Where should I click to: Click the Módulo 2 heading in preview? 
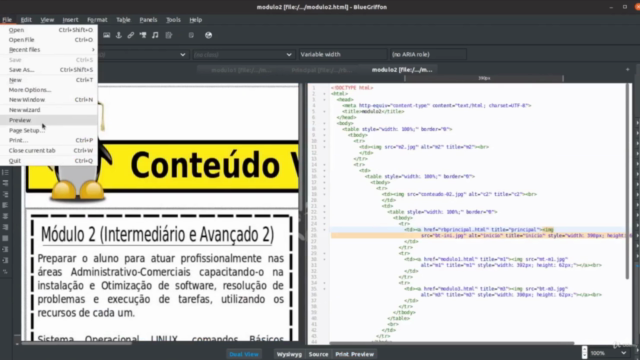point(158,234)
